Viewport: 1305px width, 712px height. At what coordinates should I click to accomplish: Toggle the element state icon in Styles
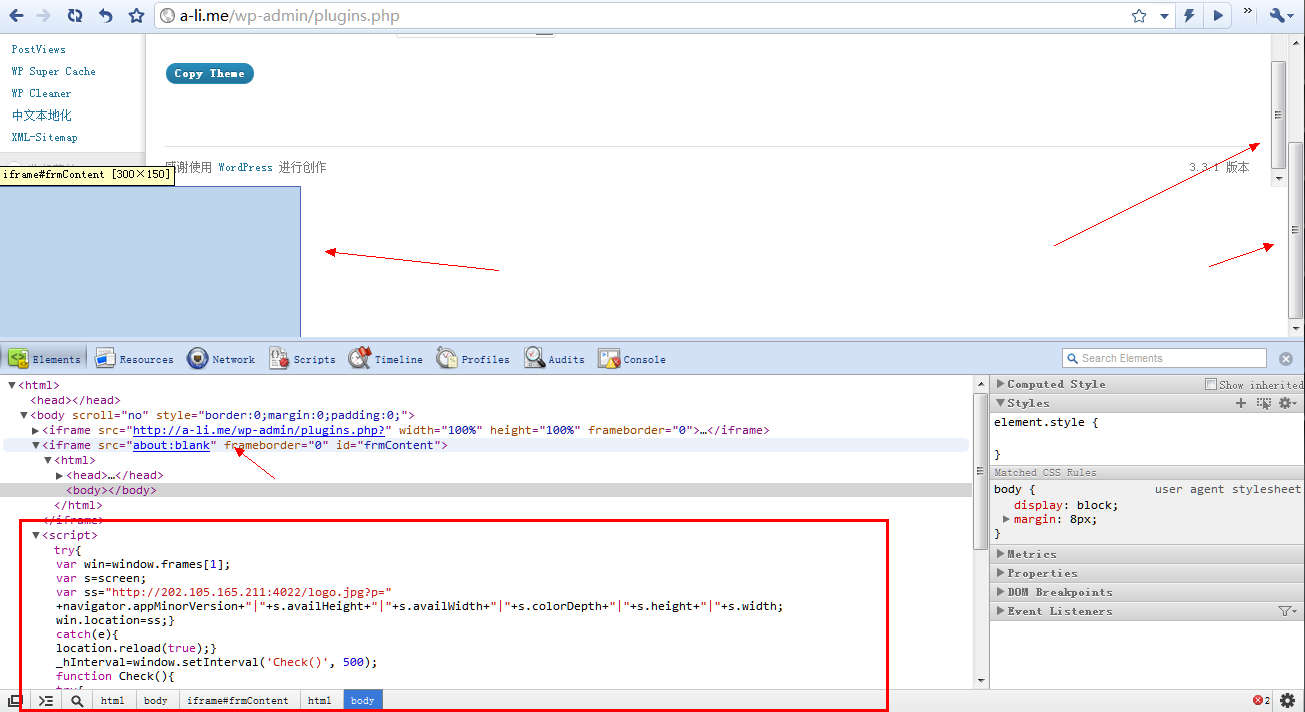1264,403
